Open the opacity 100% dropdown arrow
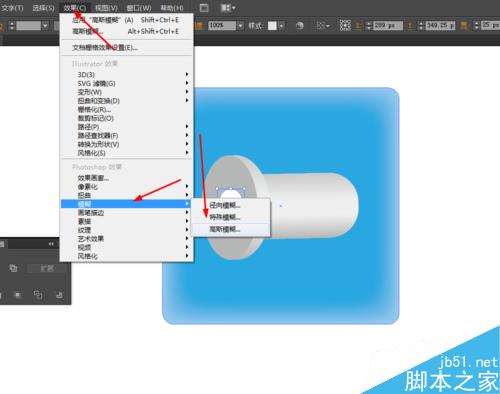This screenshot has width=500, height=394. [241, 26]
